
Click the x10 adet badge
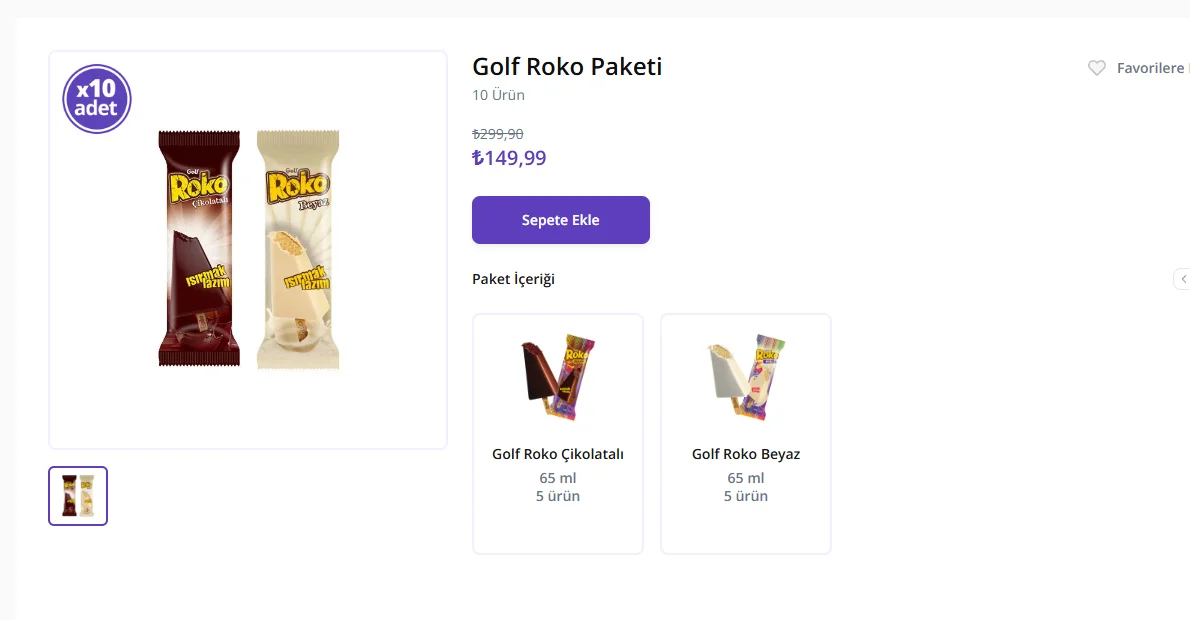pyautogui.click(x=97, y=99)
